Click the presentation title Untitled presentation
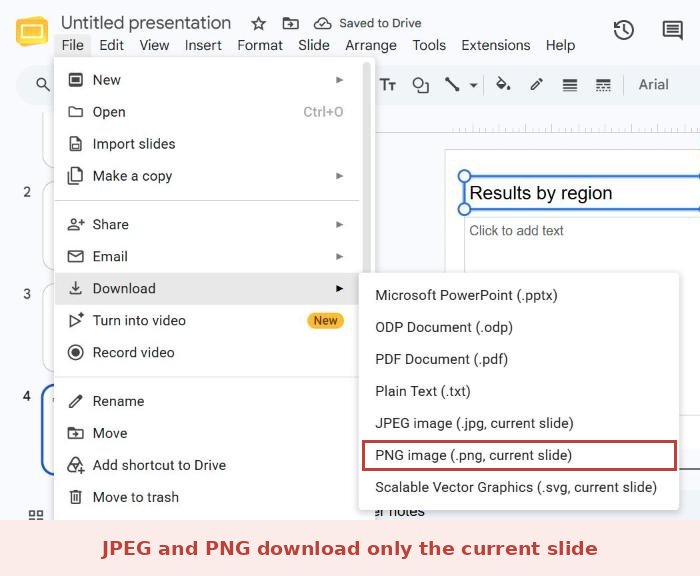The width and height of the screenshot is (700, 576). click(146, 23)
